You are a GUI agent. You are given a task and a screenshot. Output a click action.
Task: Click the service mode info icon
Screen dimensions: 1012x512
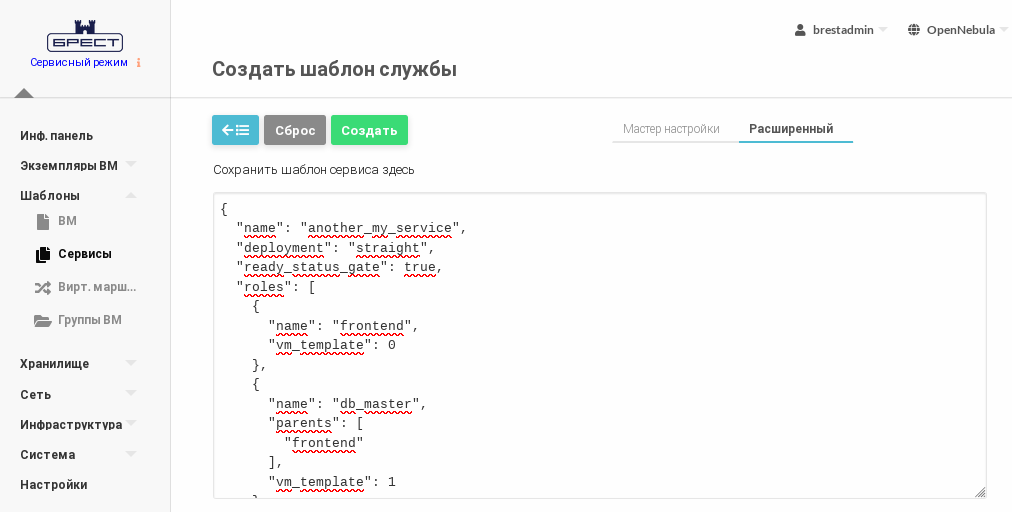click(x=139, y=62)
